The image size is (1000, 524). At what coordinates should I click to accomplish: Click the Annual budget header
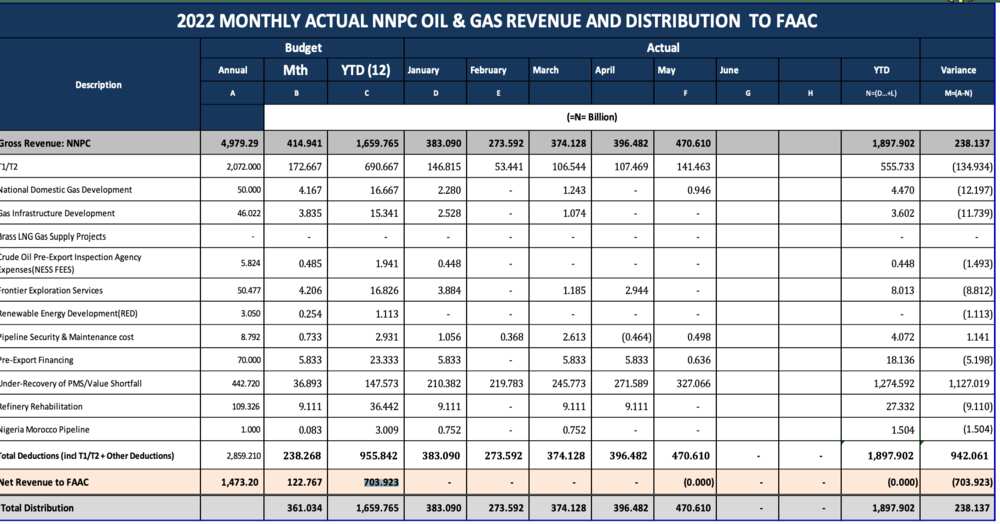(233, 70)
